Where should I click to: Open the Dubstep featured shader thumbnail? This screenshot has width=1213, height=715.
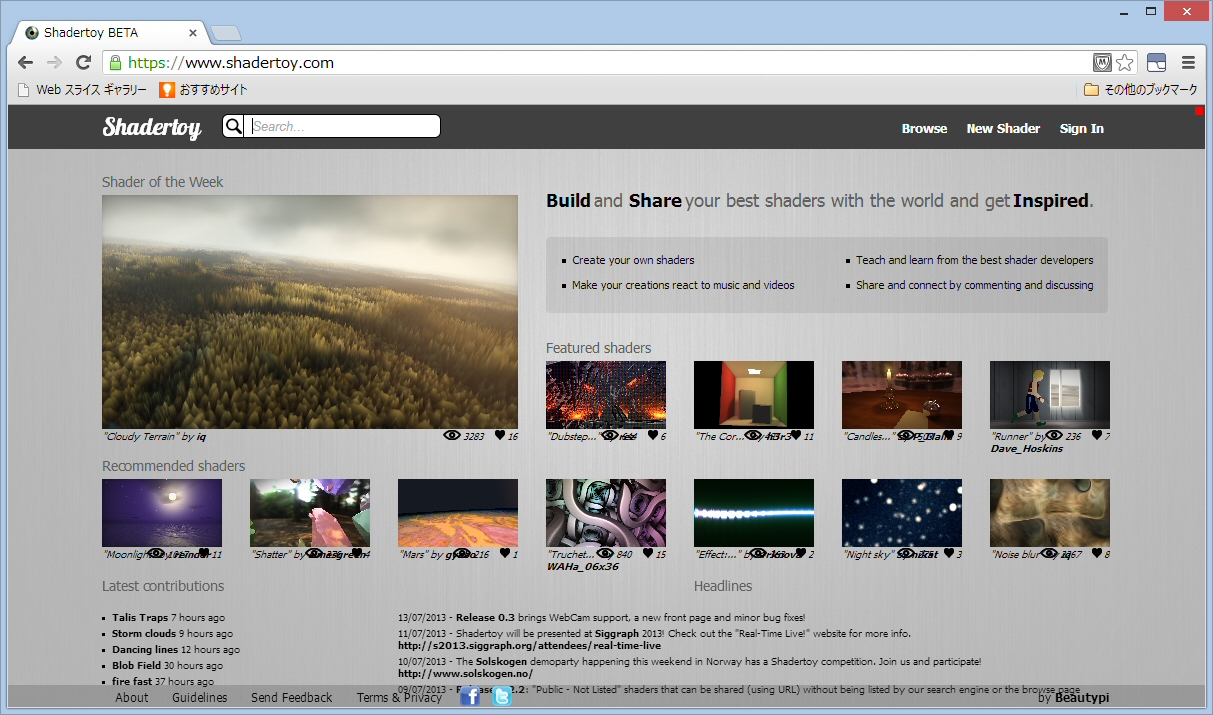pyautogui.click(x=606, y=395)
